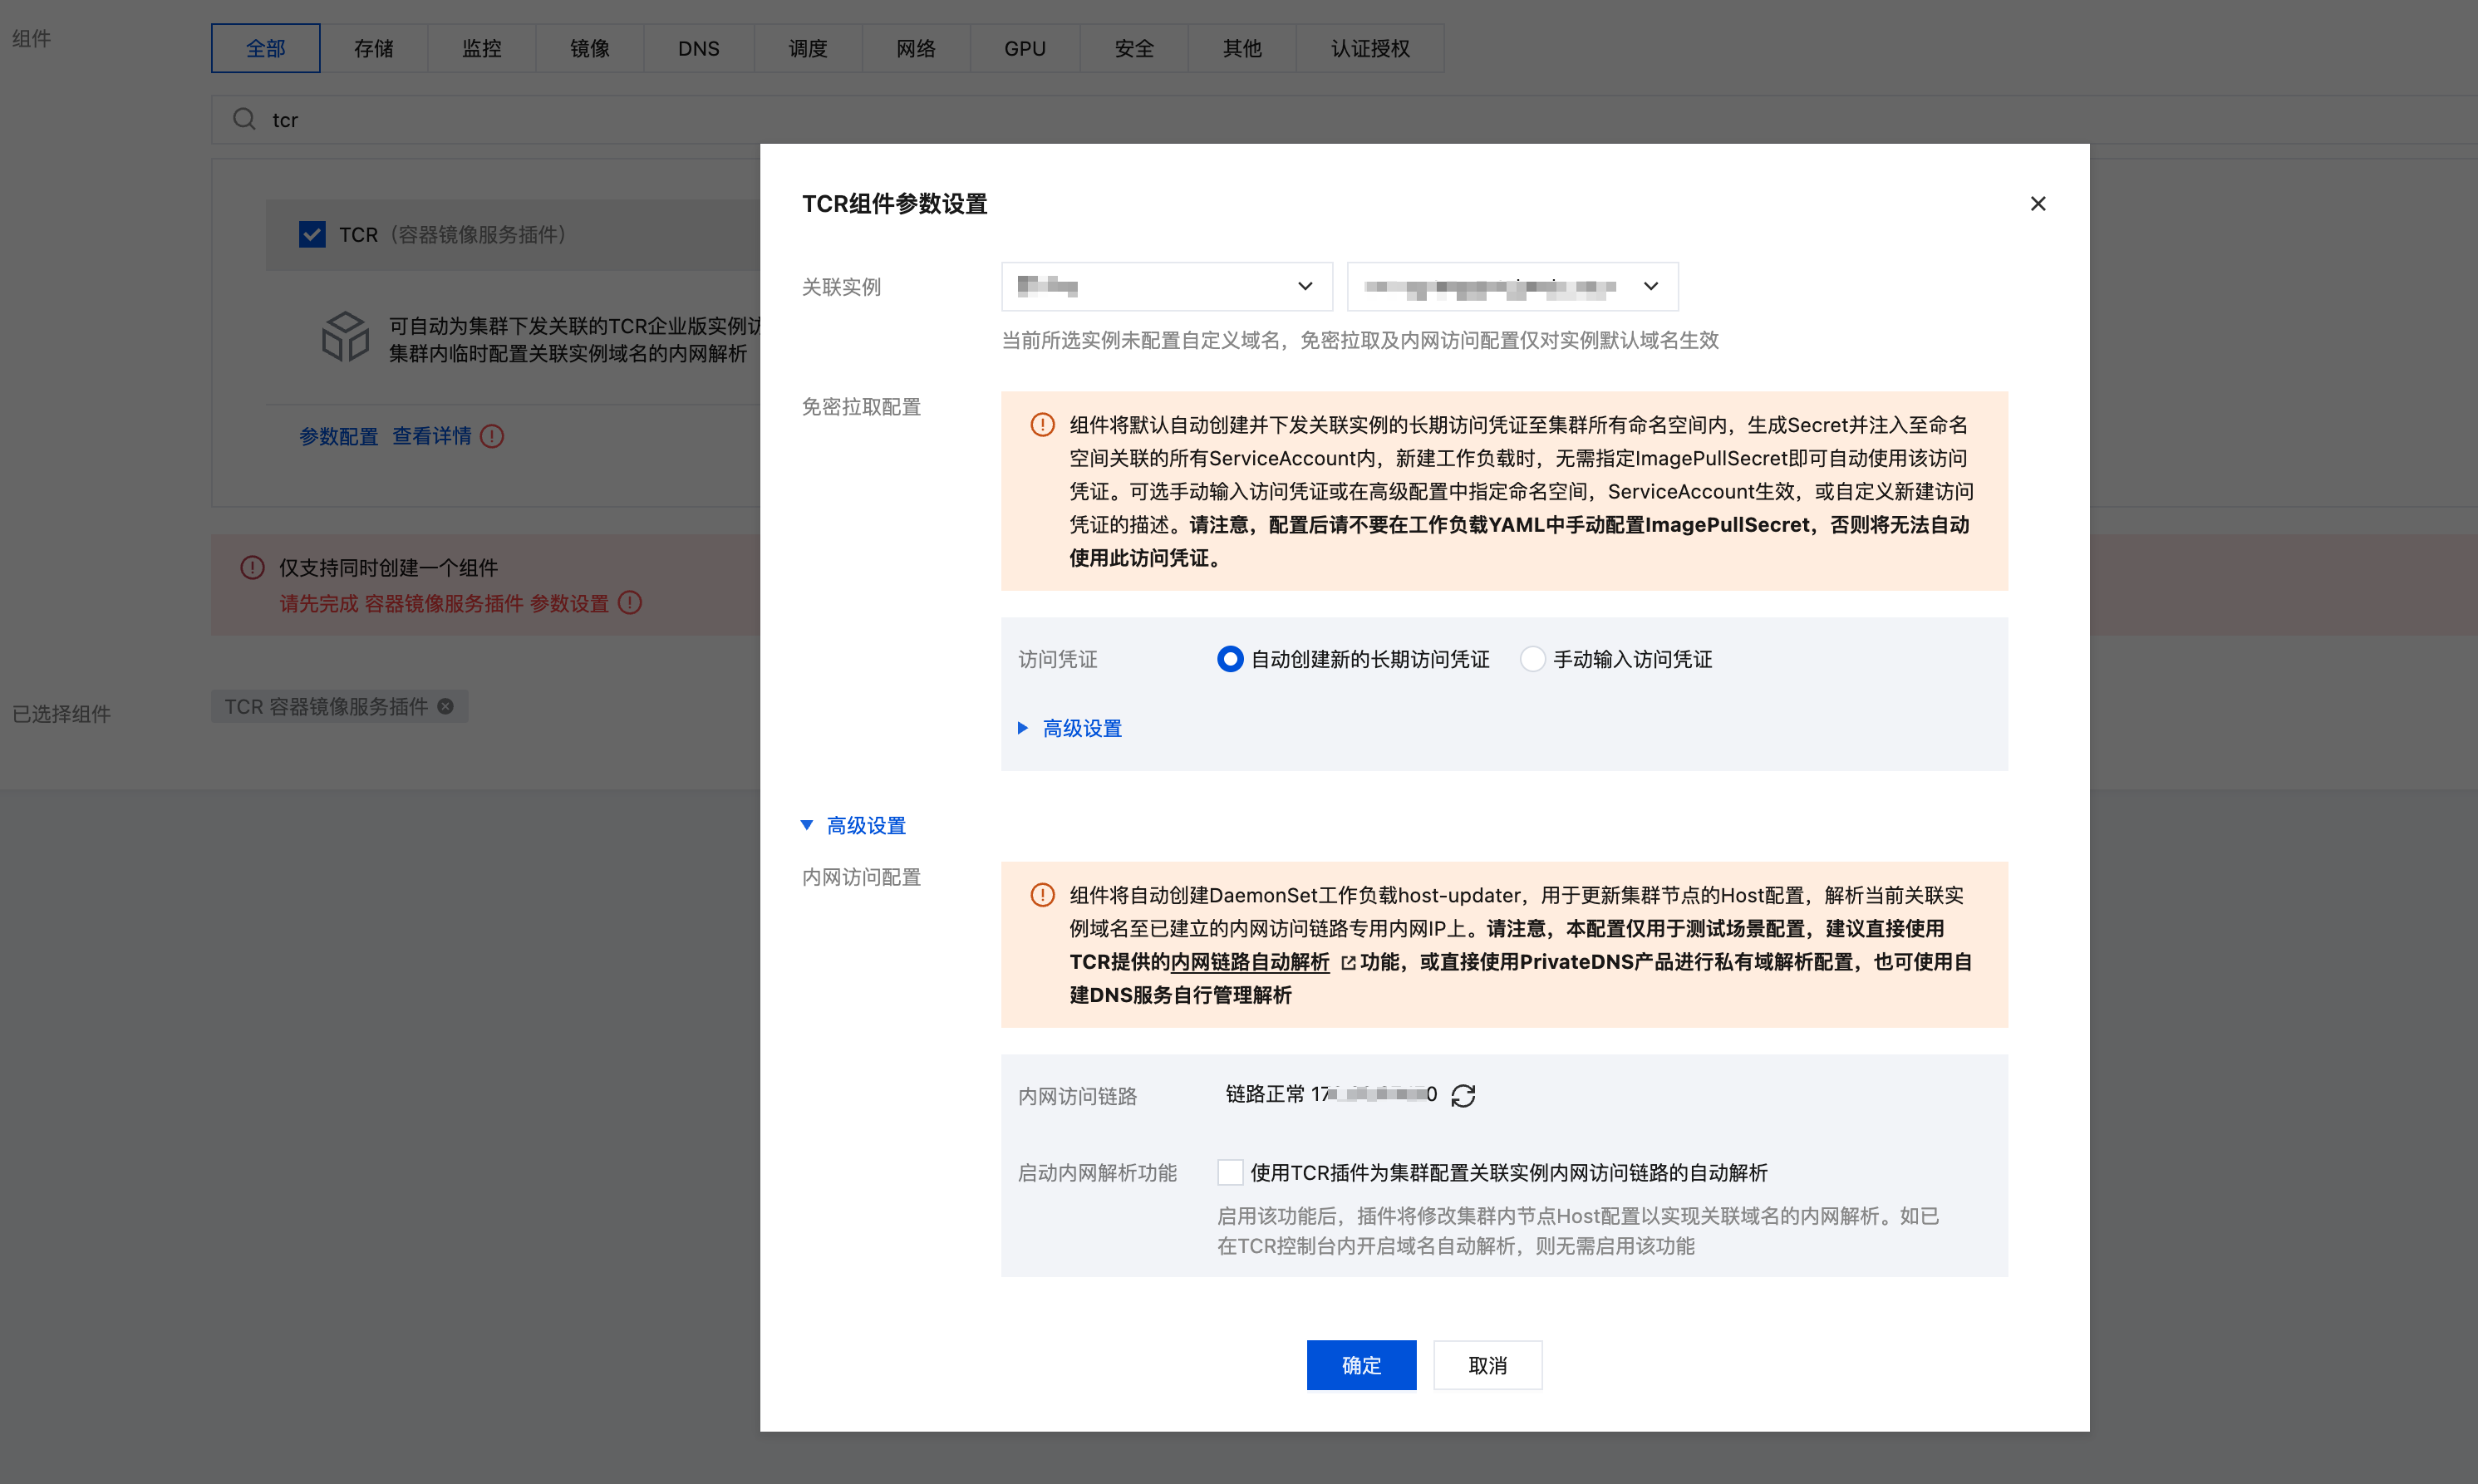Click the warning icon after 参数设置
This screenshot has width=2478, height=1484.
pyautogui.click(x=630, y=603)
